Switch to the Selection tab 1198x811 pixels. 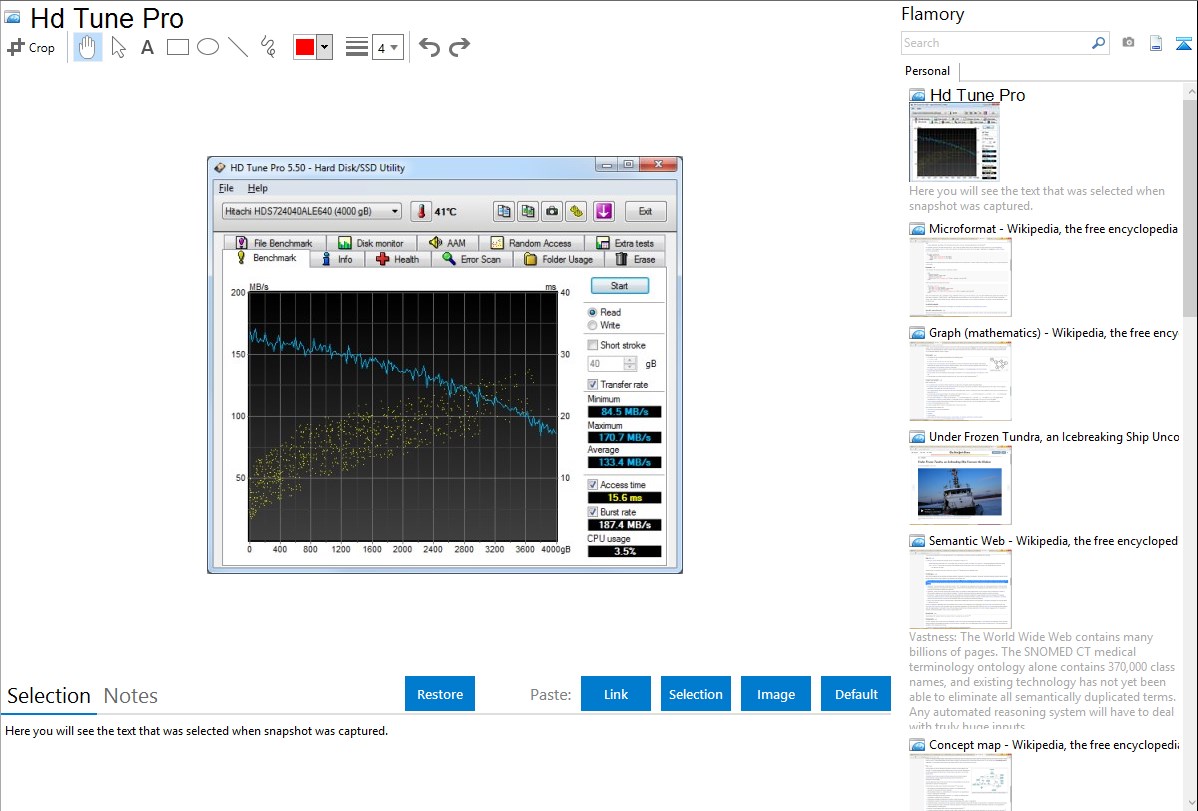(49, 696)
